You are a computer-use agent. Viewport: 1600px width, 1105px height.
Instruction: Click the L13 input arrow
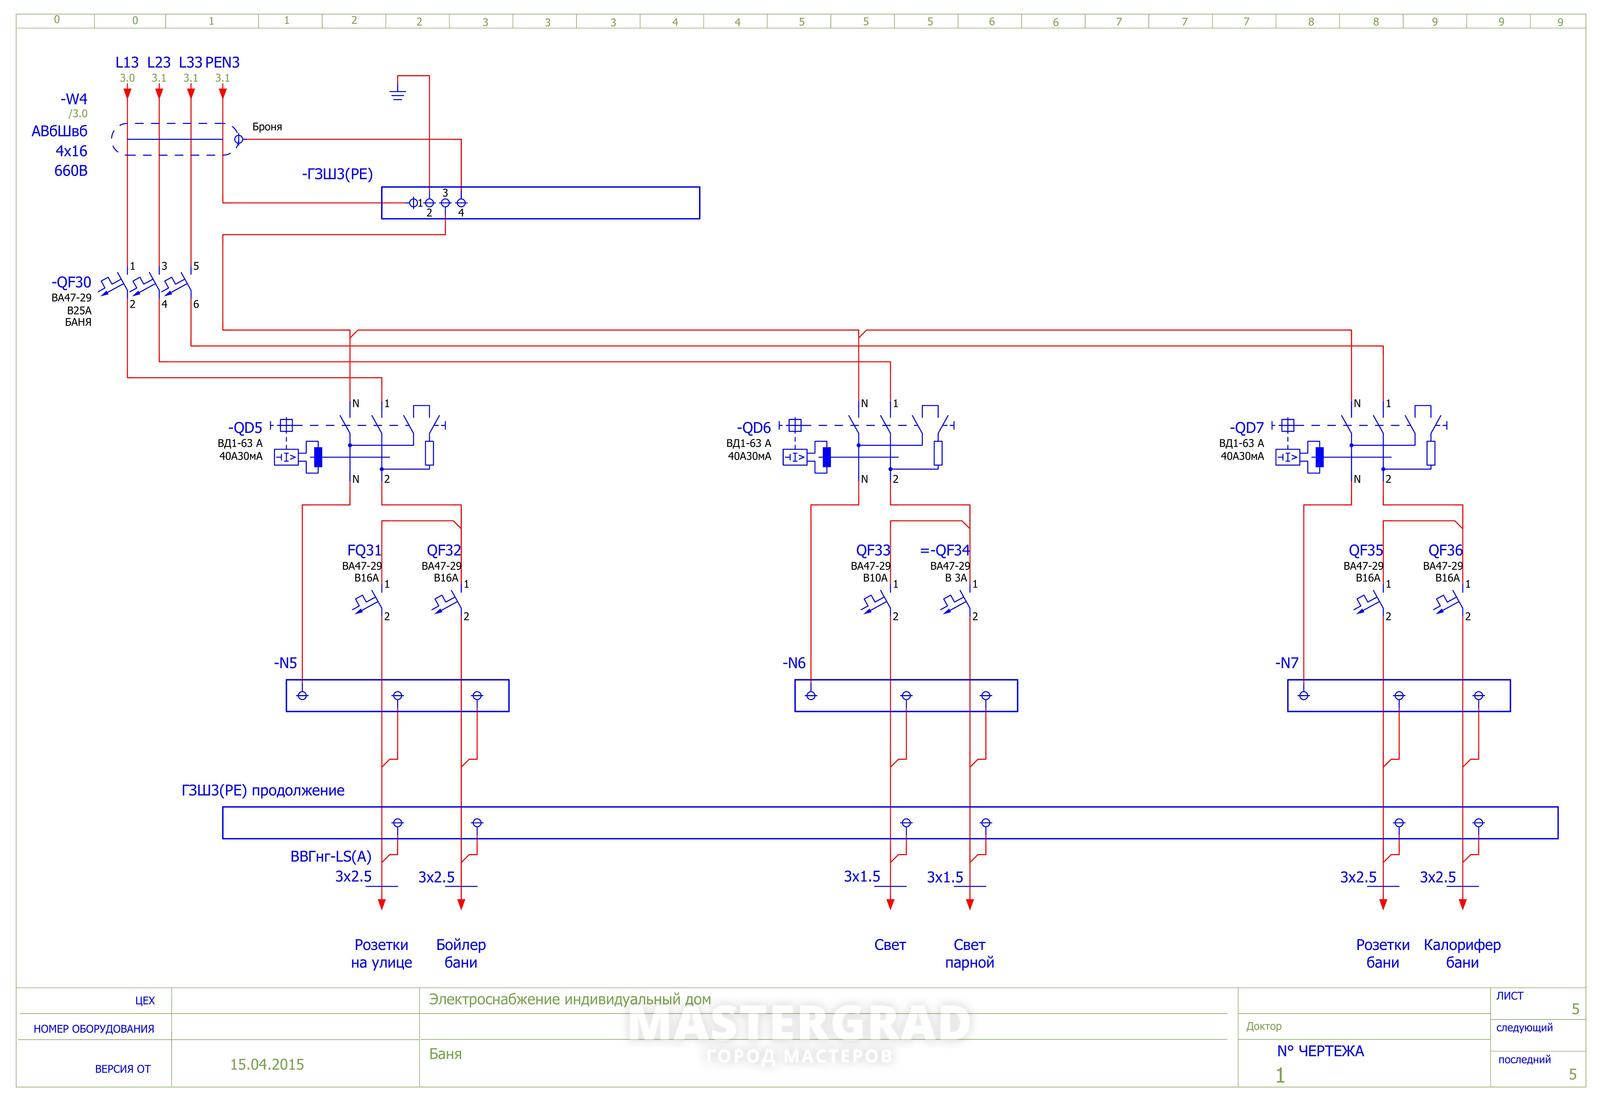coord(127,93)
